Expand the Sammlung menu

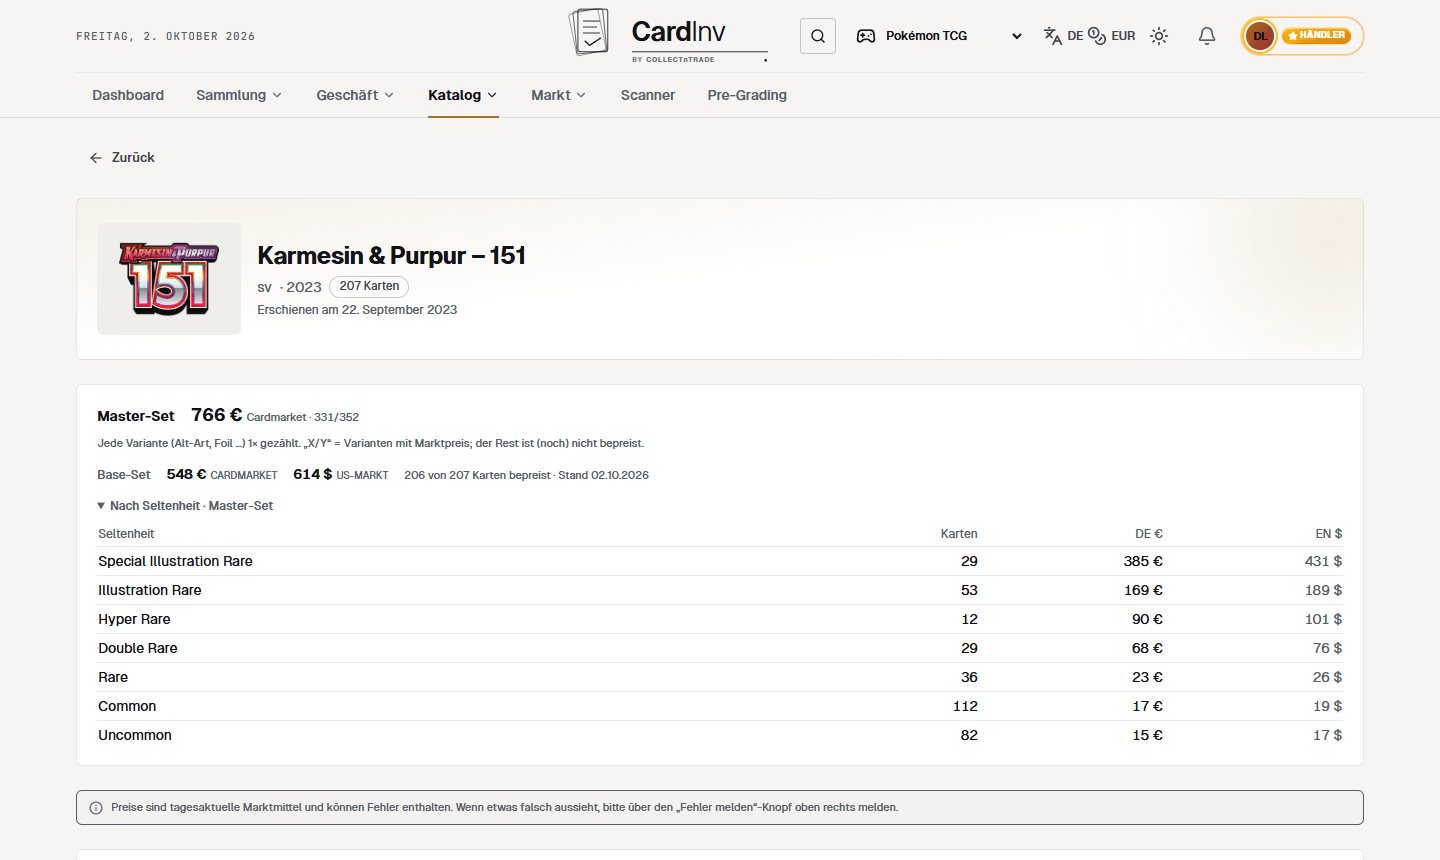coord(239,95)
